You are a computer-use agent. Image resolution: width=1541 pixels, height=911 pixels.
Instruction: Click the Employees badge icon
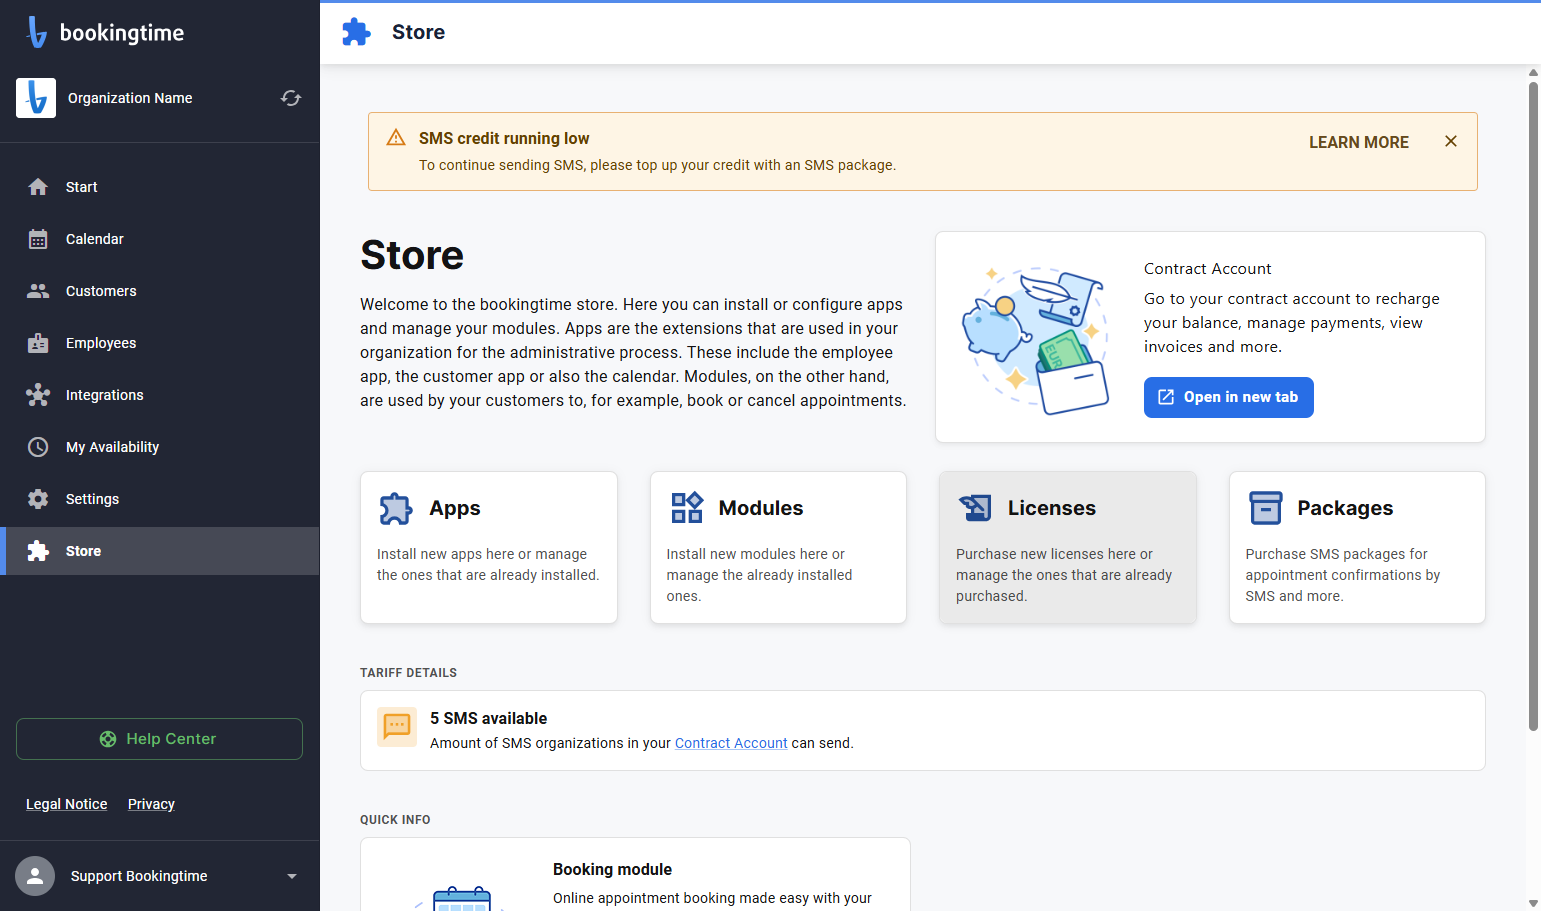38,343
